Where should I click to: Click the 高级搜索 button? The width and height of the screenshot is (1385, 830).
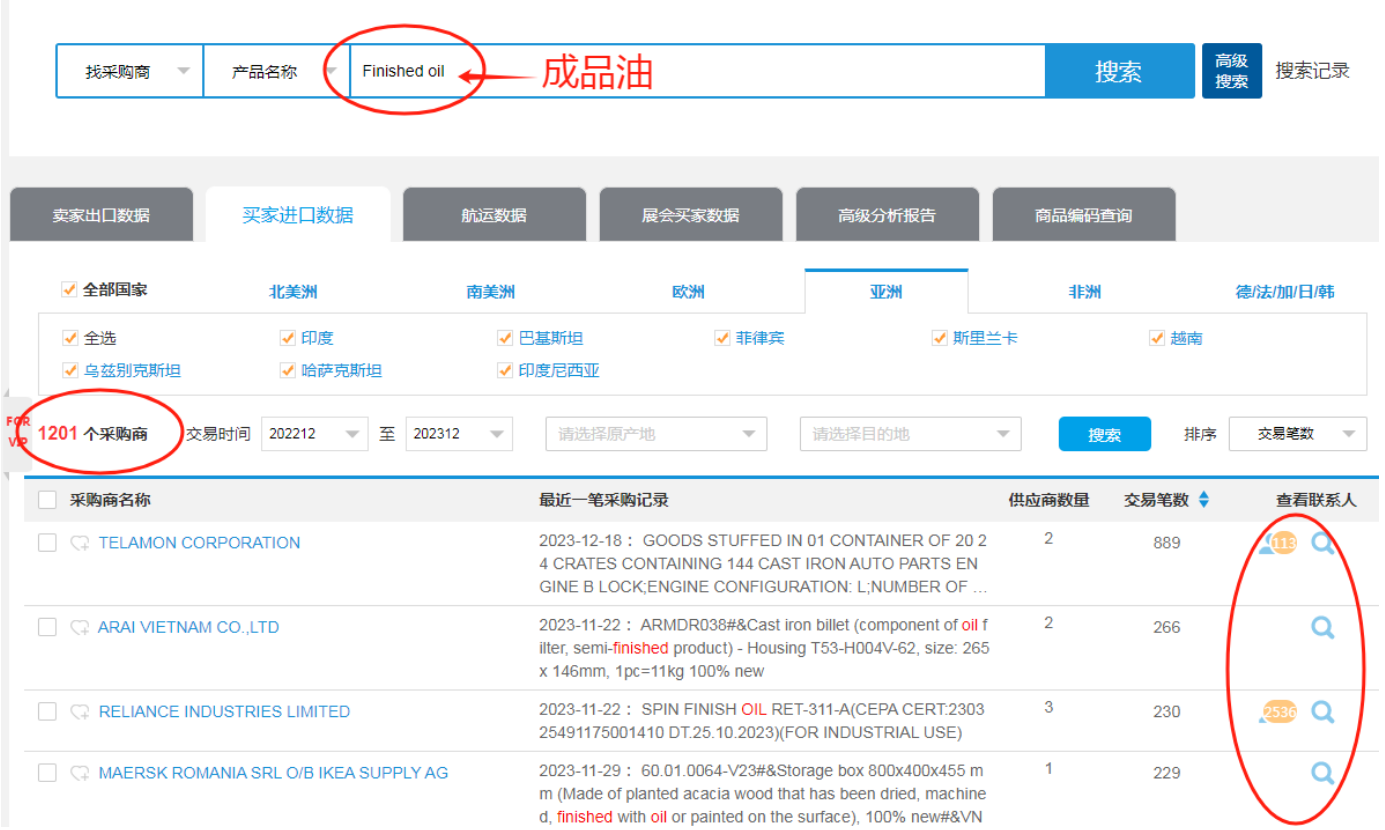[1231, 71]
